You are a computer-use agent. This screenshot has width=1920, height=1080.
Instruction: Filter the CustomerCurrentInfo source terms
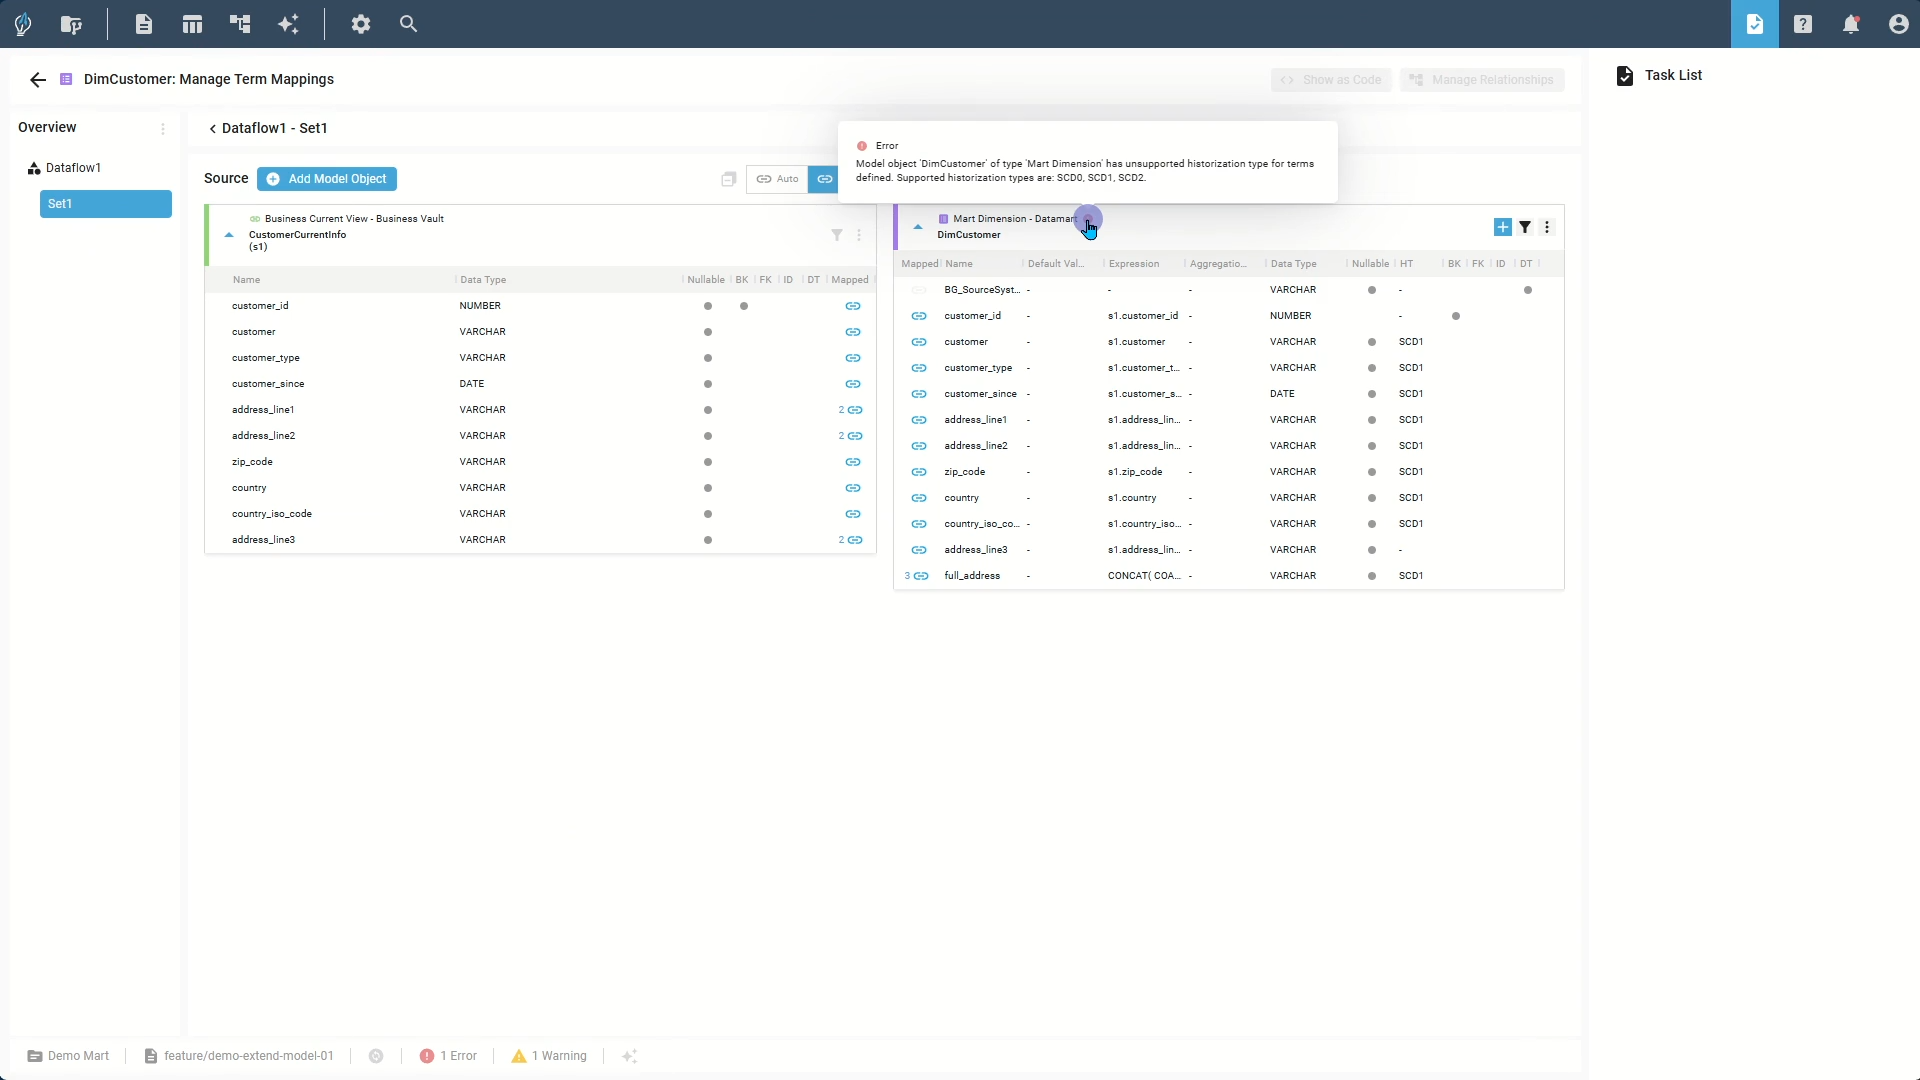click(837, 235)
